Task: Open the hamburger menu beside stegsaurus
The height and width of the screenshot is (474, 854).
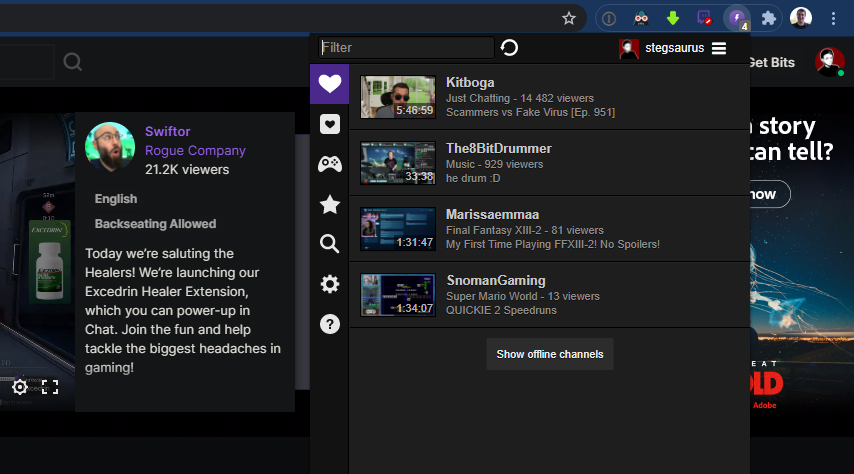Action: [x=719, y=48]
